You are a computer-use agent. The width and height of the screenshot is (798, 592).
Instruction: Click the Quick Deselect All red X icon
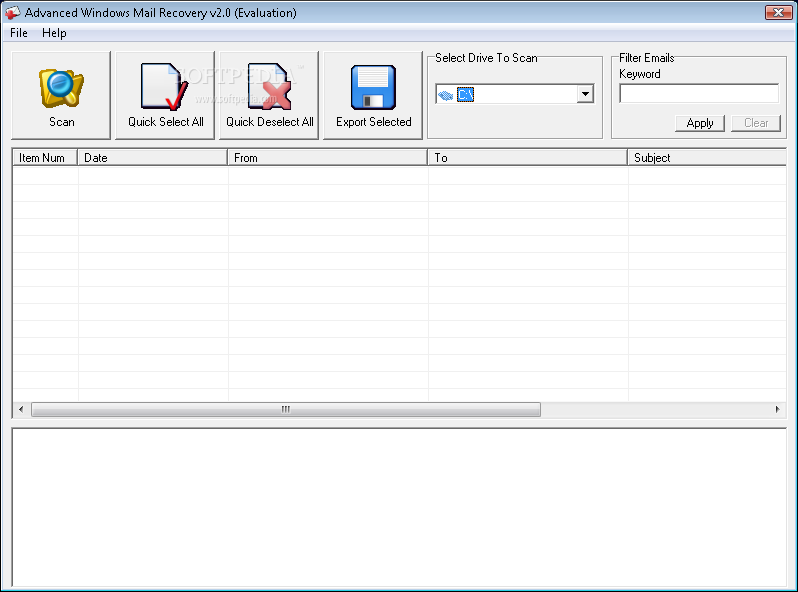(x=269, y=87)
